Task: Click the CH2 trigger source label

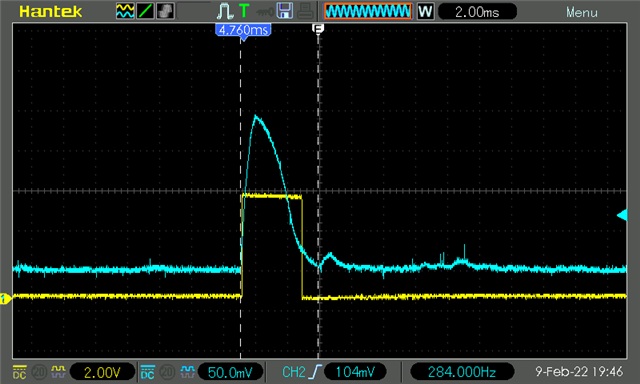Action: tap(293, 372)
